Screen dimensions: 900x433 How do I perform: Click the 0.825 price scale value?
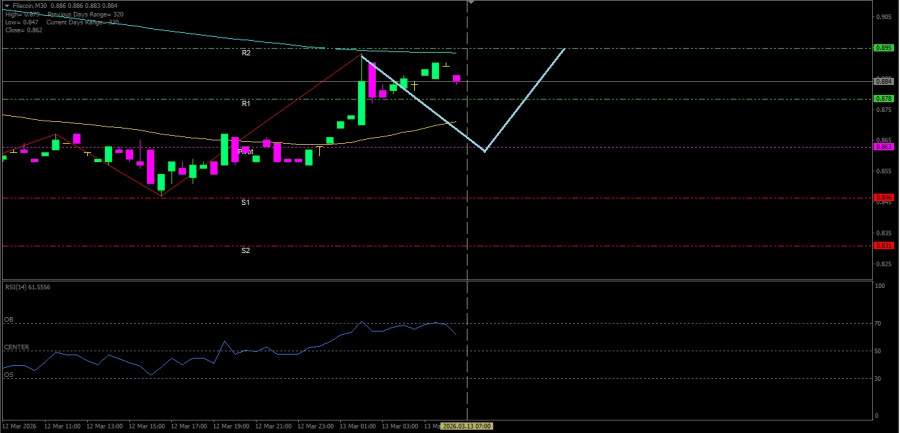coord(882,265)
